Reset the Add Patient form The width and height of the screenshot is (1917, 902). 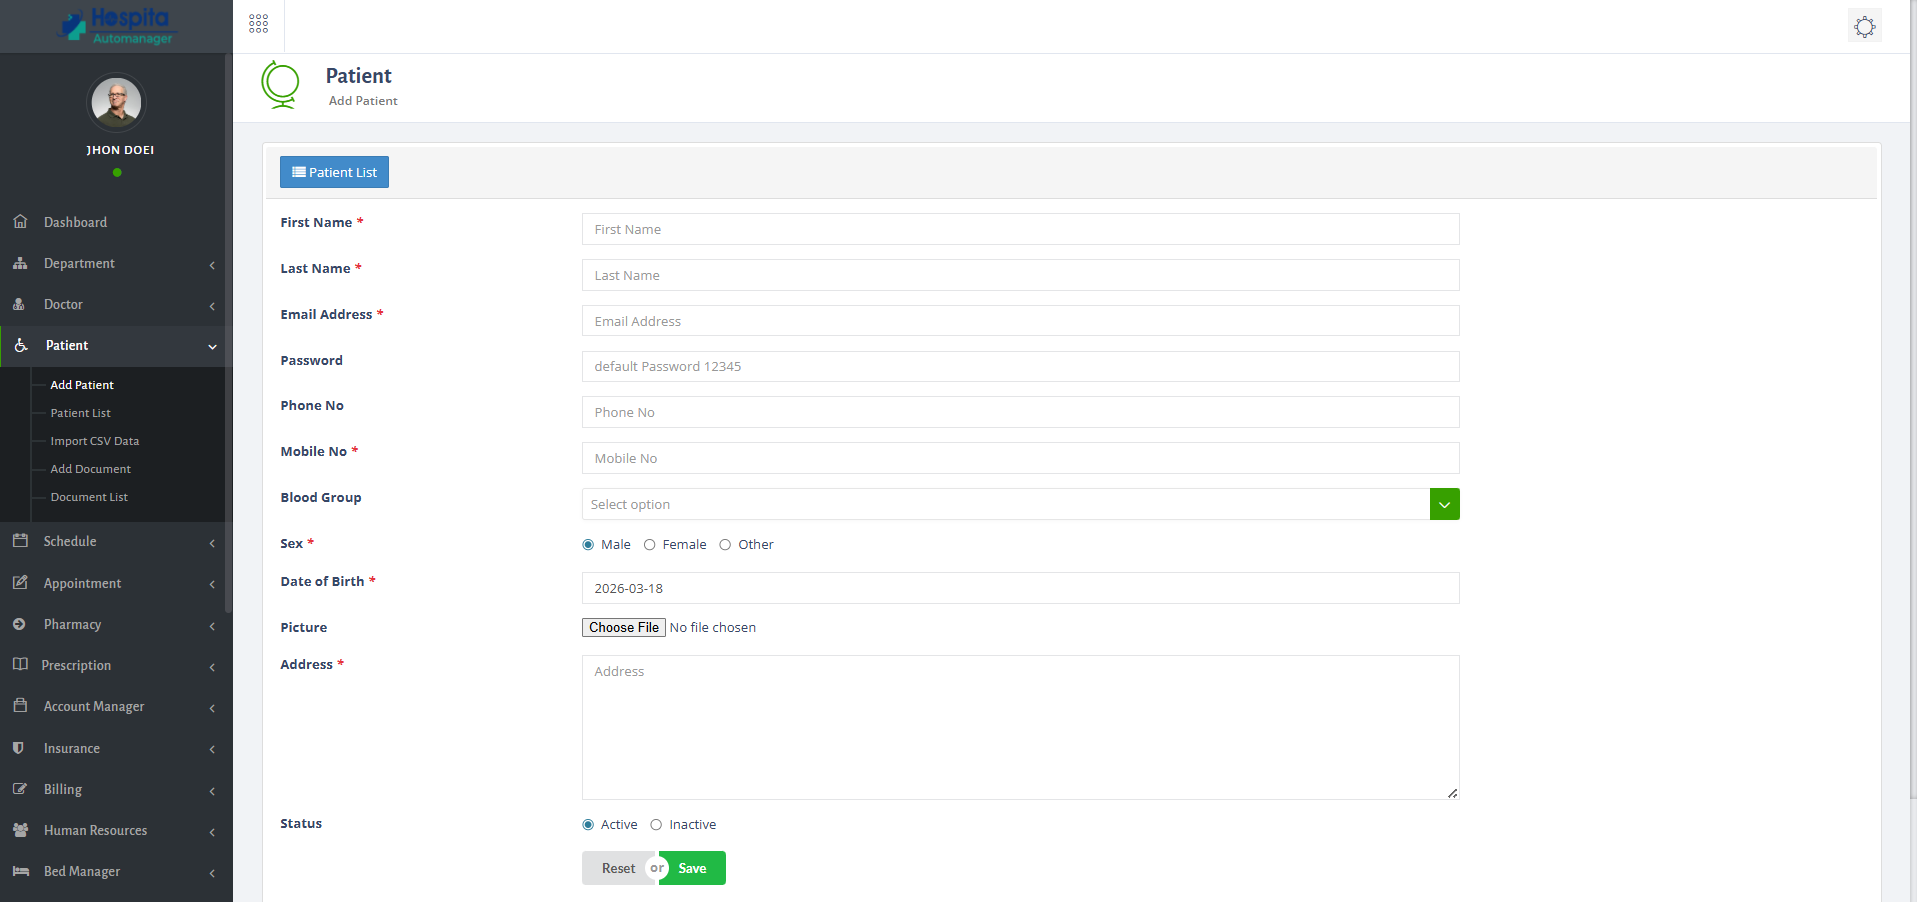pyautogui.click(x=617, y=868)
